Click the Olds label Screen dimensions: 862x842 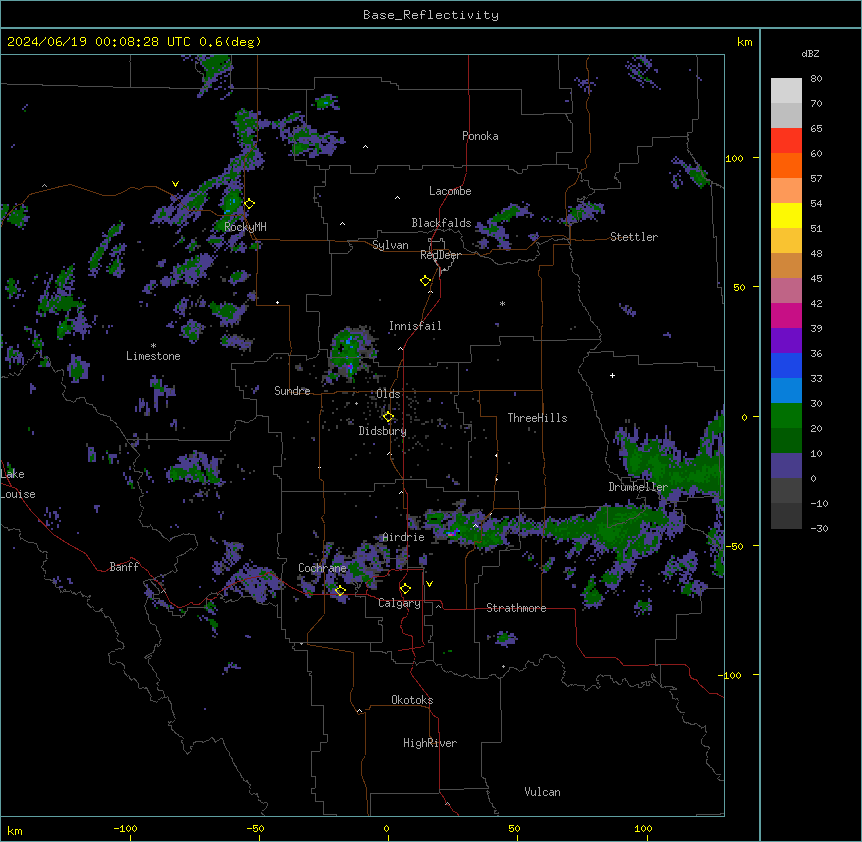tap(388, 394)
